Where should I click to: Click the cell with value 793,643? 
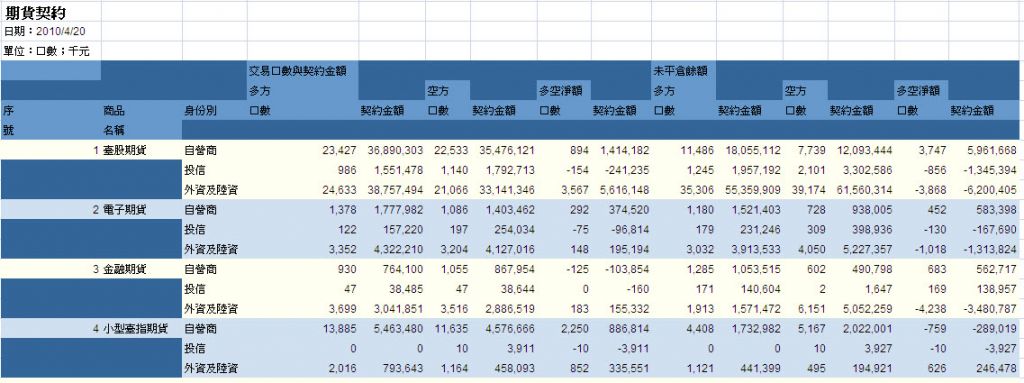tap(404, 369)
